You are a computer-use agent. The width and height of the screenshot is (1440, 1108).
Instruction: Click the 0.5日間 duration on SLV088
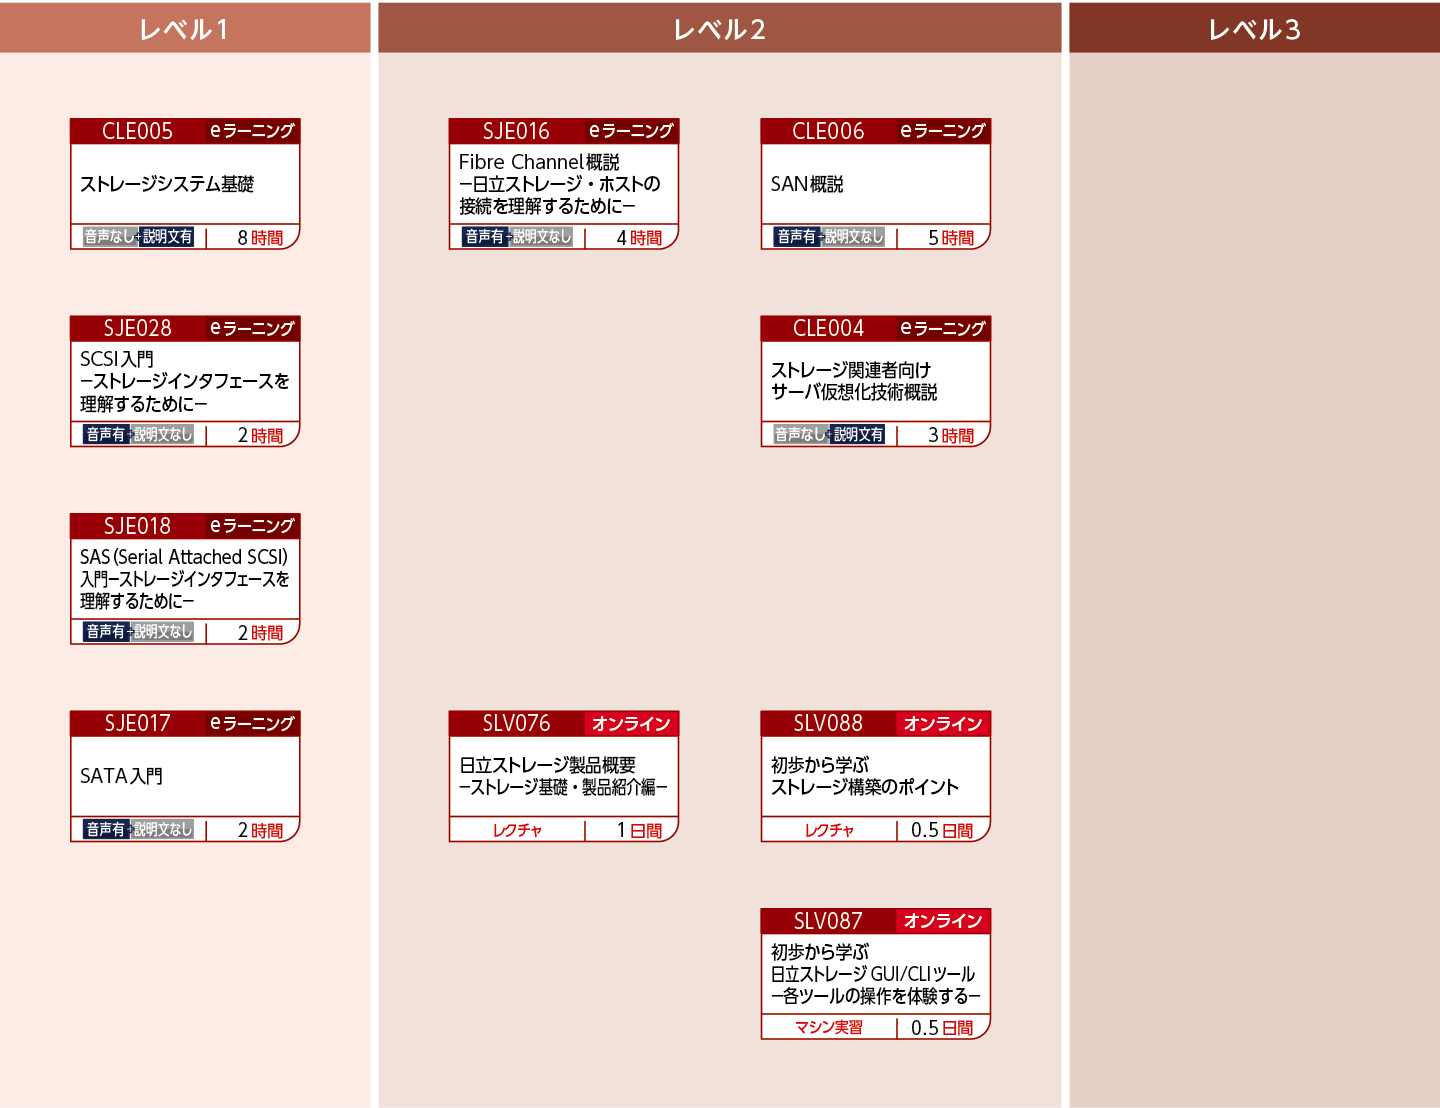click(942, 831)
